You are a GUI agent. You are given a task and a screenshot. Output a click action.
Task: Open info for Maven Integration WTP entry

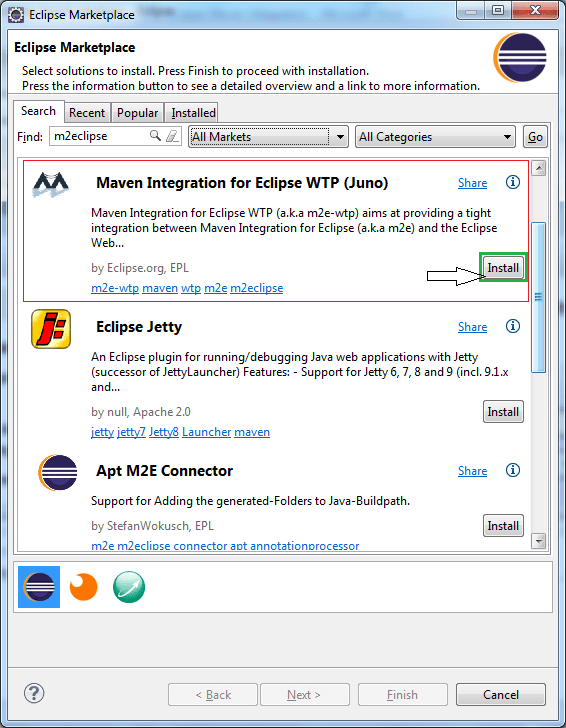tap(513, 182)
